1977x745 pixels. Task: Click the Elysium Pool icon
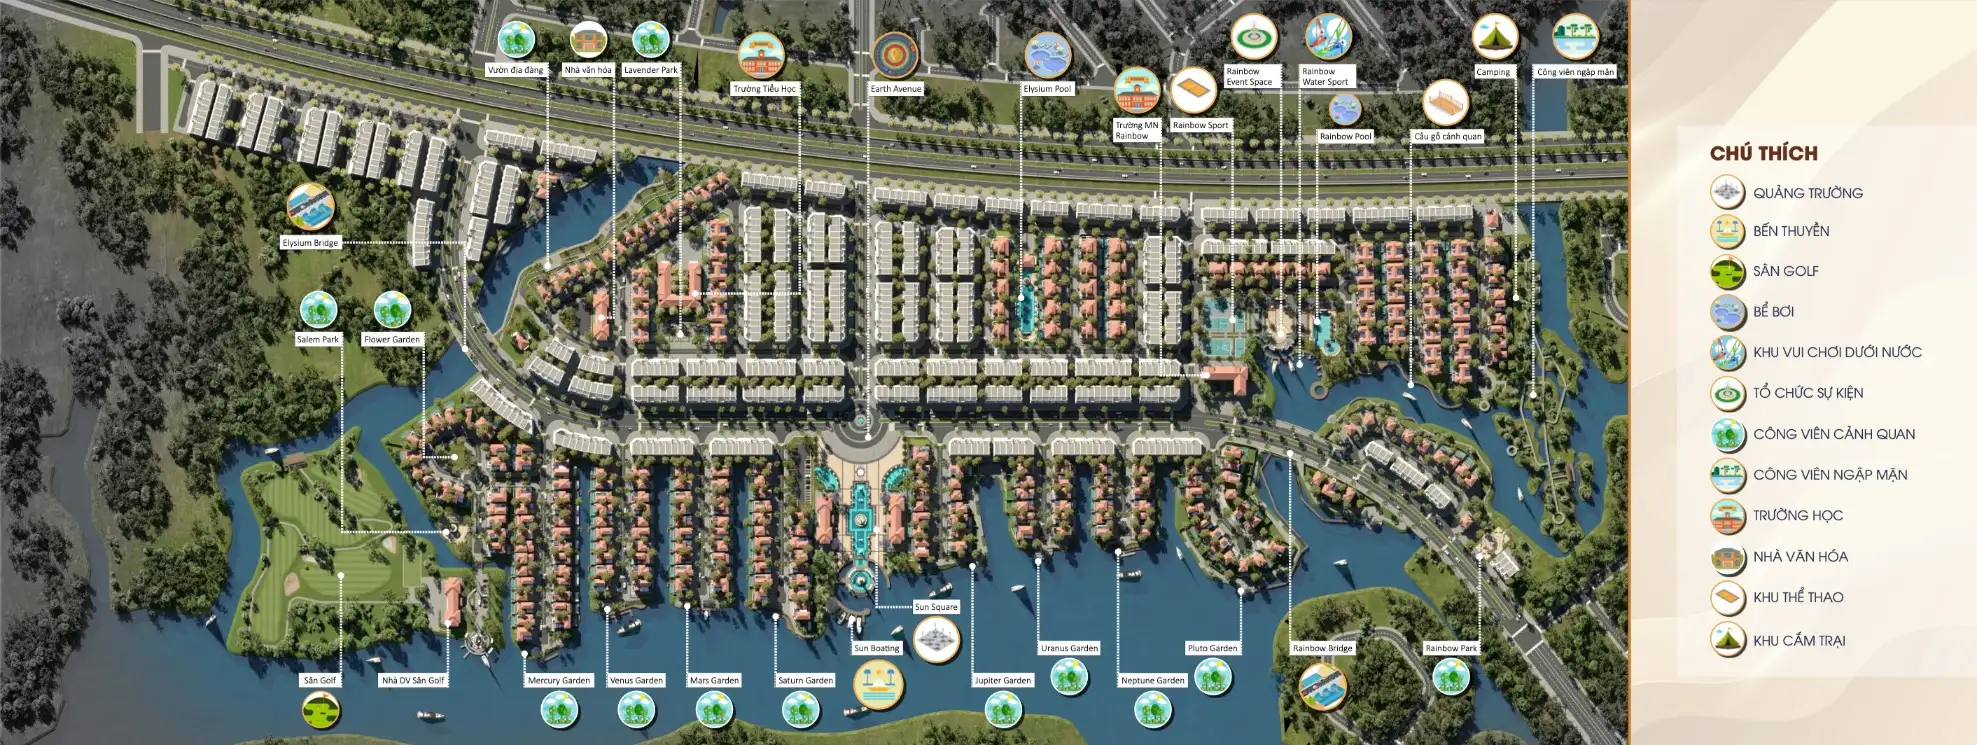click(x=1047, y=55)
